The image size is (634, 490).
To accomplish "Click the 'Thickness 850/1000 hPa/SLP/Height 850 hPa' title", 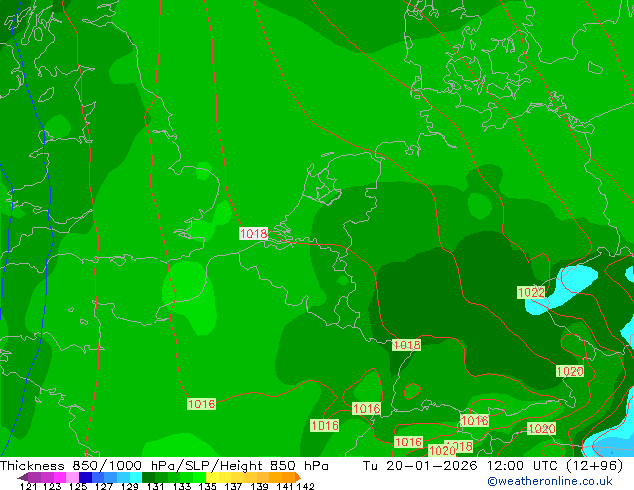I will (x=164, y=466).
